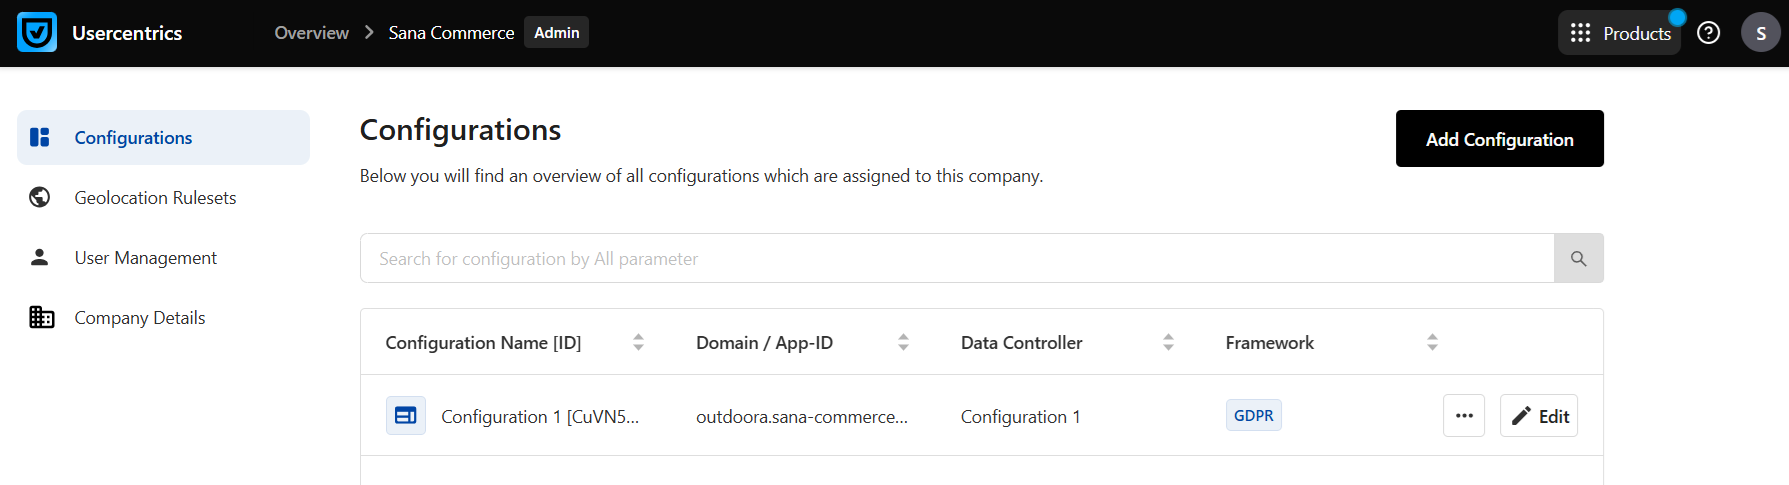Click the Geolocation Rulesets globe icon
This screenshot has width=1789, height=485.
pos(40,198)
